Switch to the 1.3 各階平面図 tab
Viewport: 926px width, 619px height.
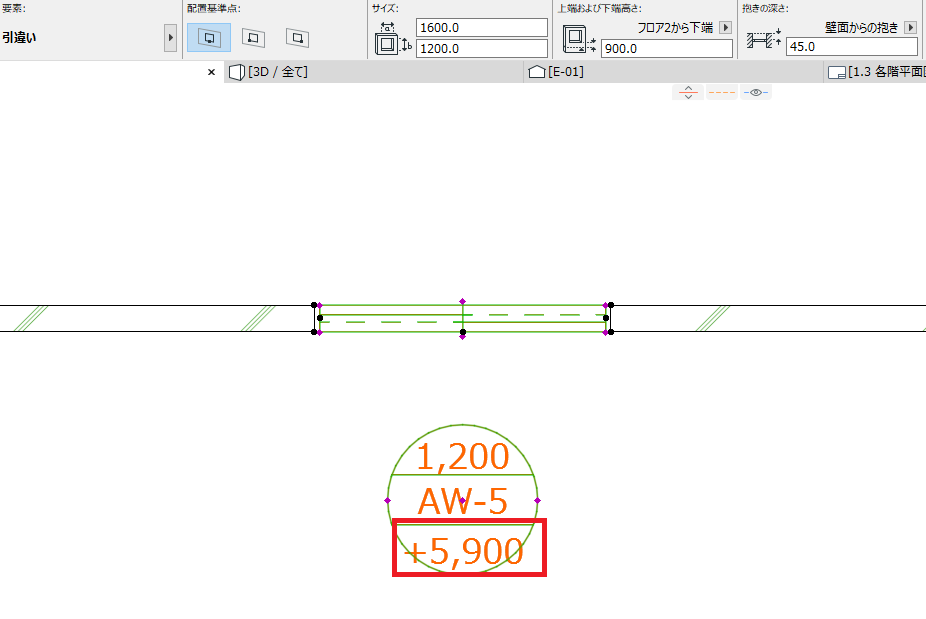tap(876, 72)
